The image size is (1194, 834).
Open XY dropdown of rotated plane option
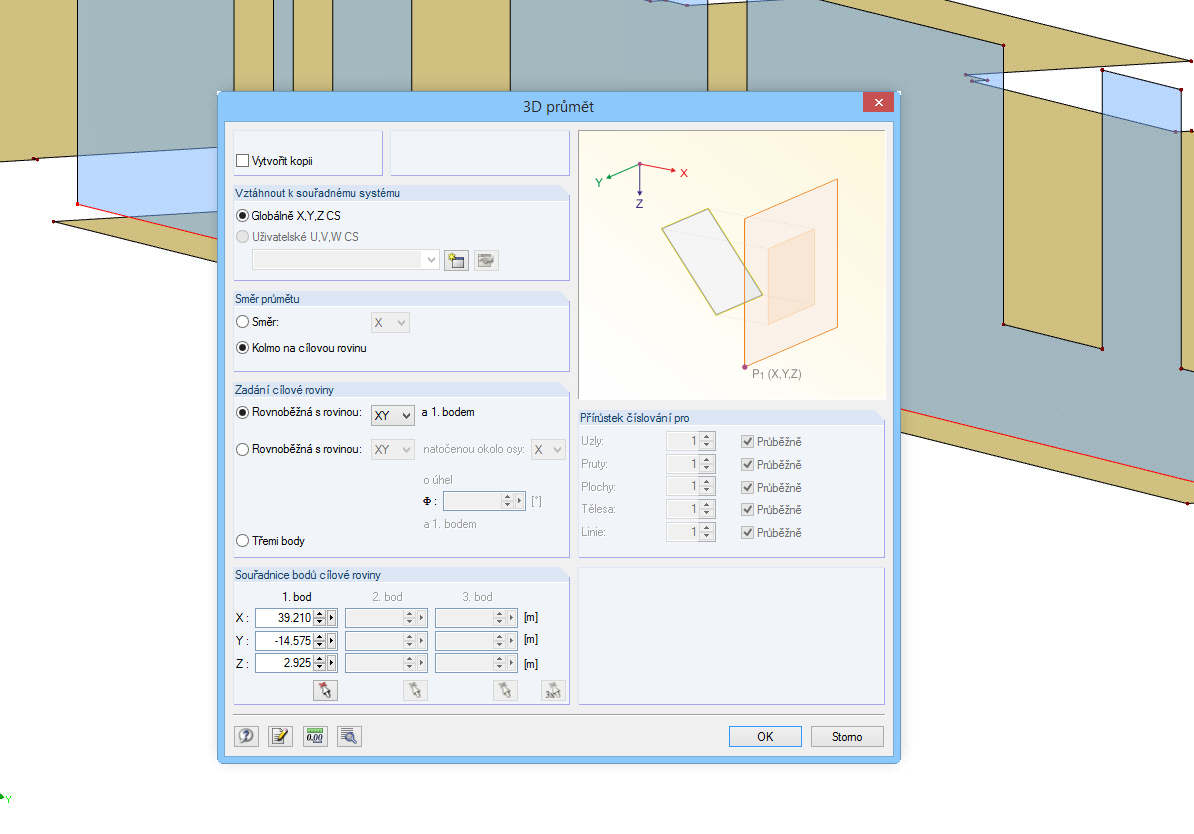click(393, 449)
